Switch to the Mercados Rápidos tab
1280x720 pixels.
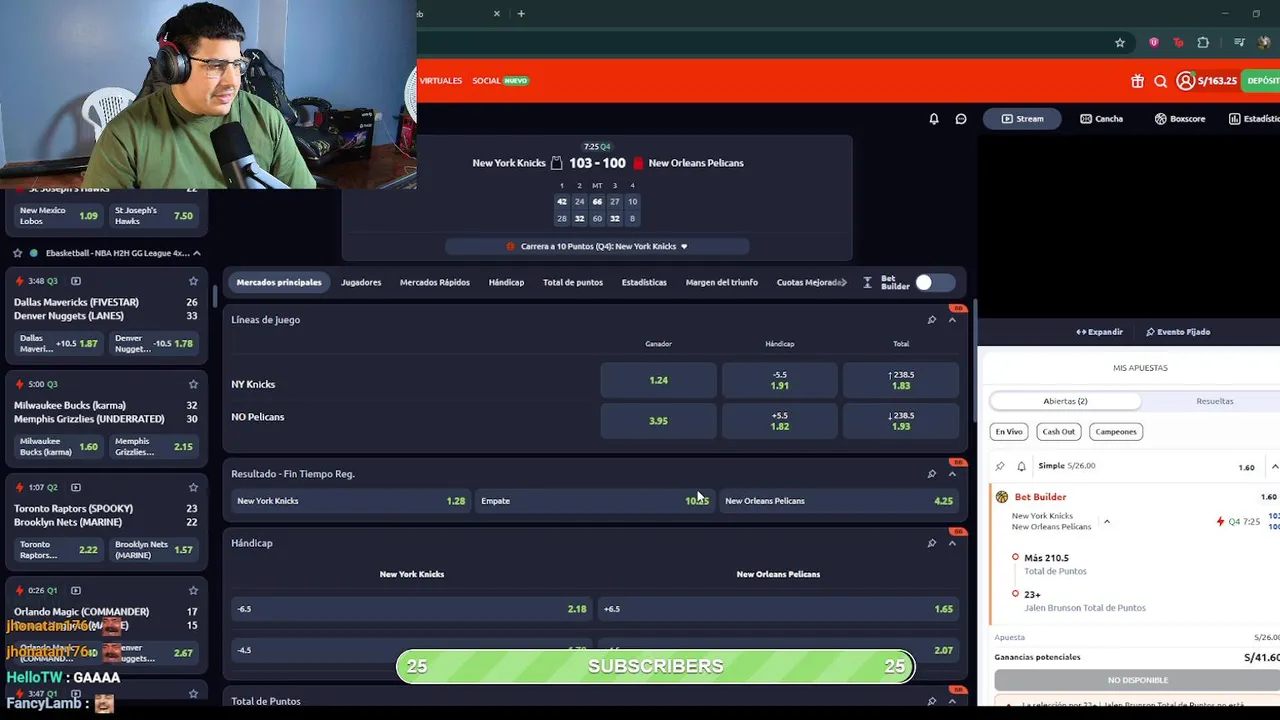[435, 283]
